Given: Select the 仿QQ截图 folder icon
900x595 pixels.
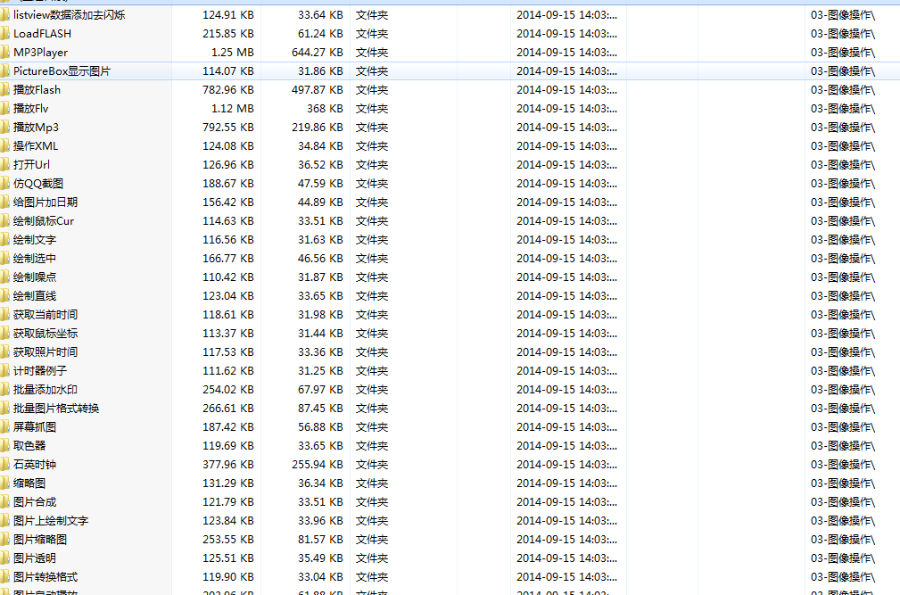Looking at the screenshot, I should [5, 184].
